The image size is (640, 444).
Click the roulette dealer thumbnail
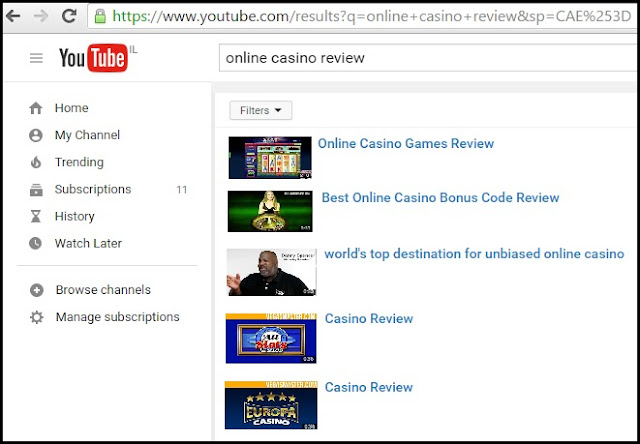click(x=270, y=211)
